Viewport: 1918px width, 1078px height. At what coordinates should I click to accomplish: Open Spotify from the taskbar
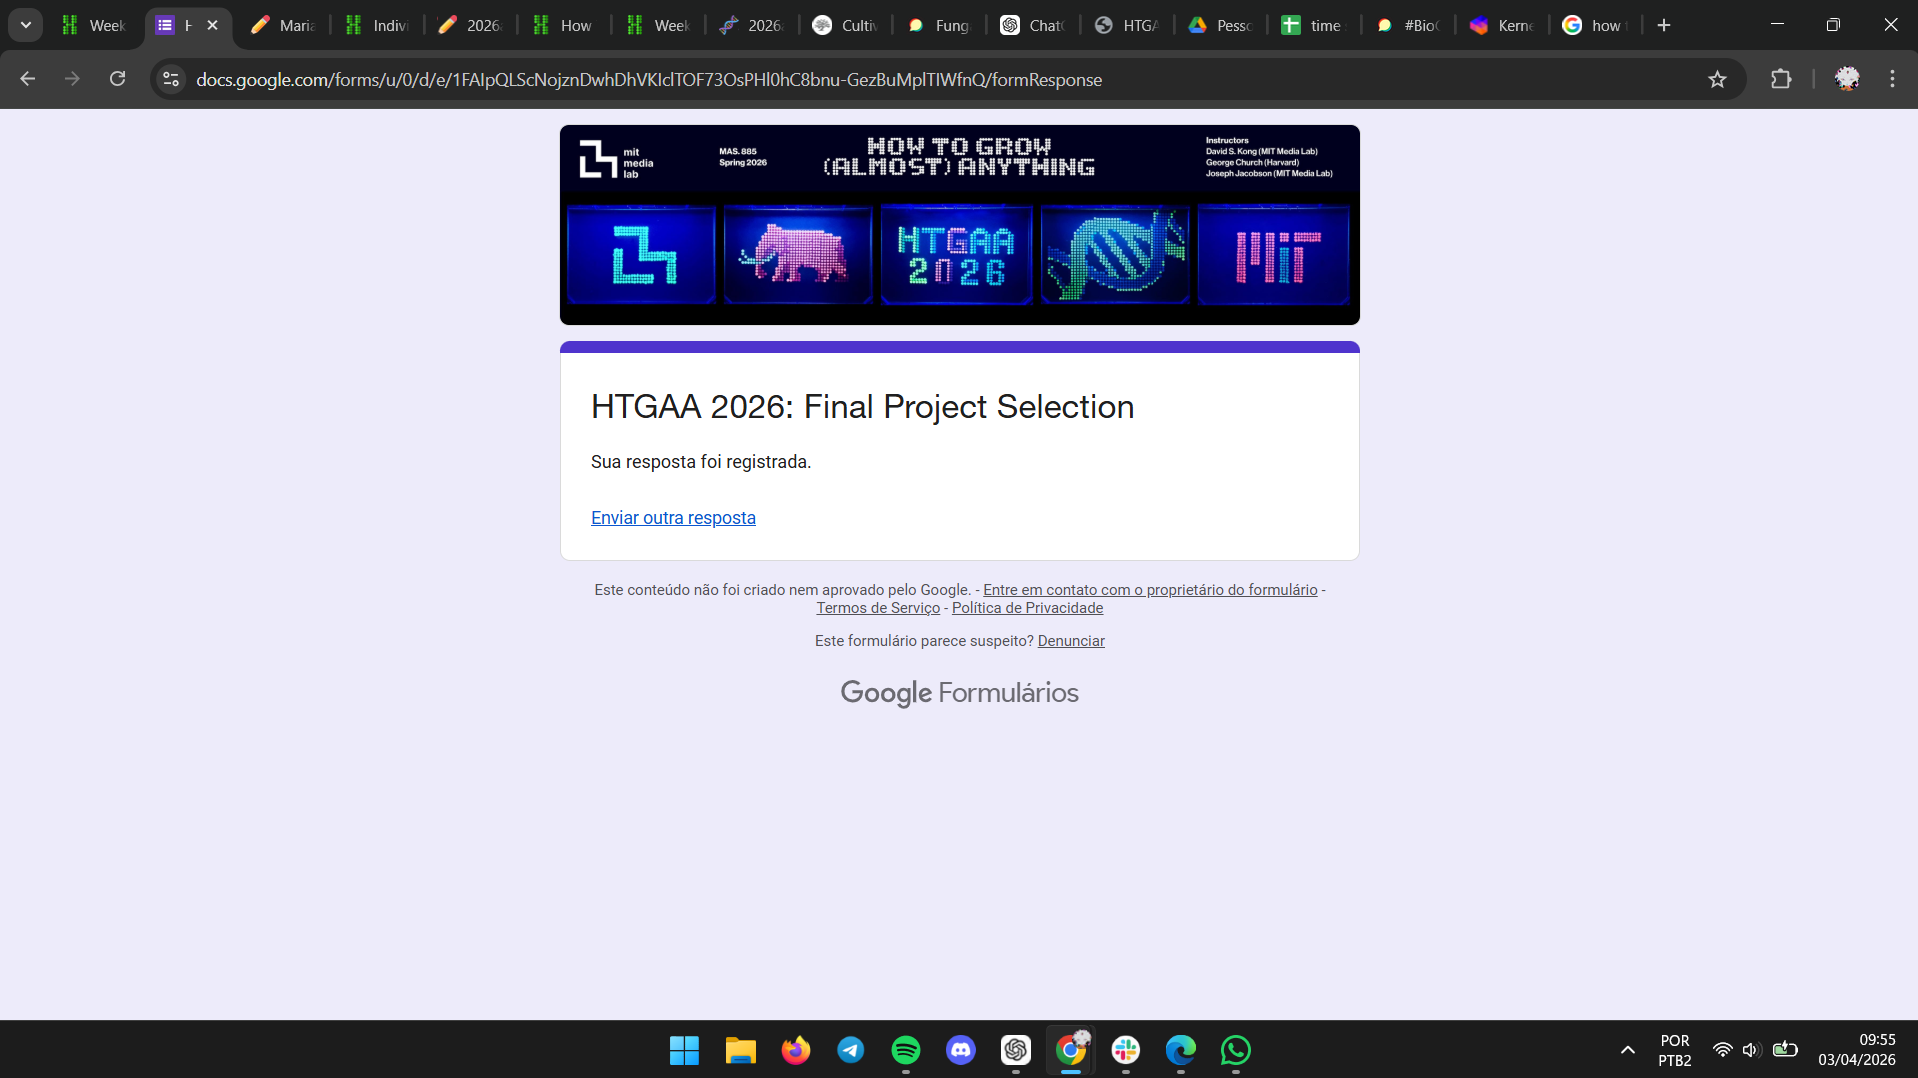tap(906, 1050)
